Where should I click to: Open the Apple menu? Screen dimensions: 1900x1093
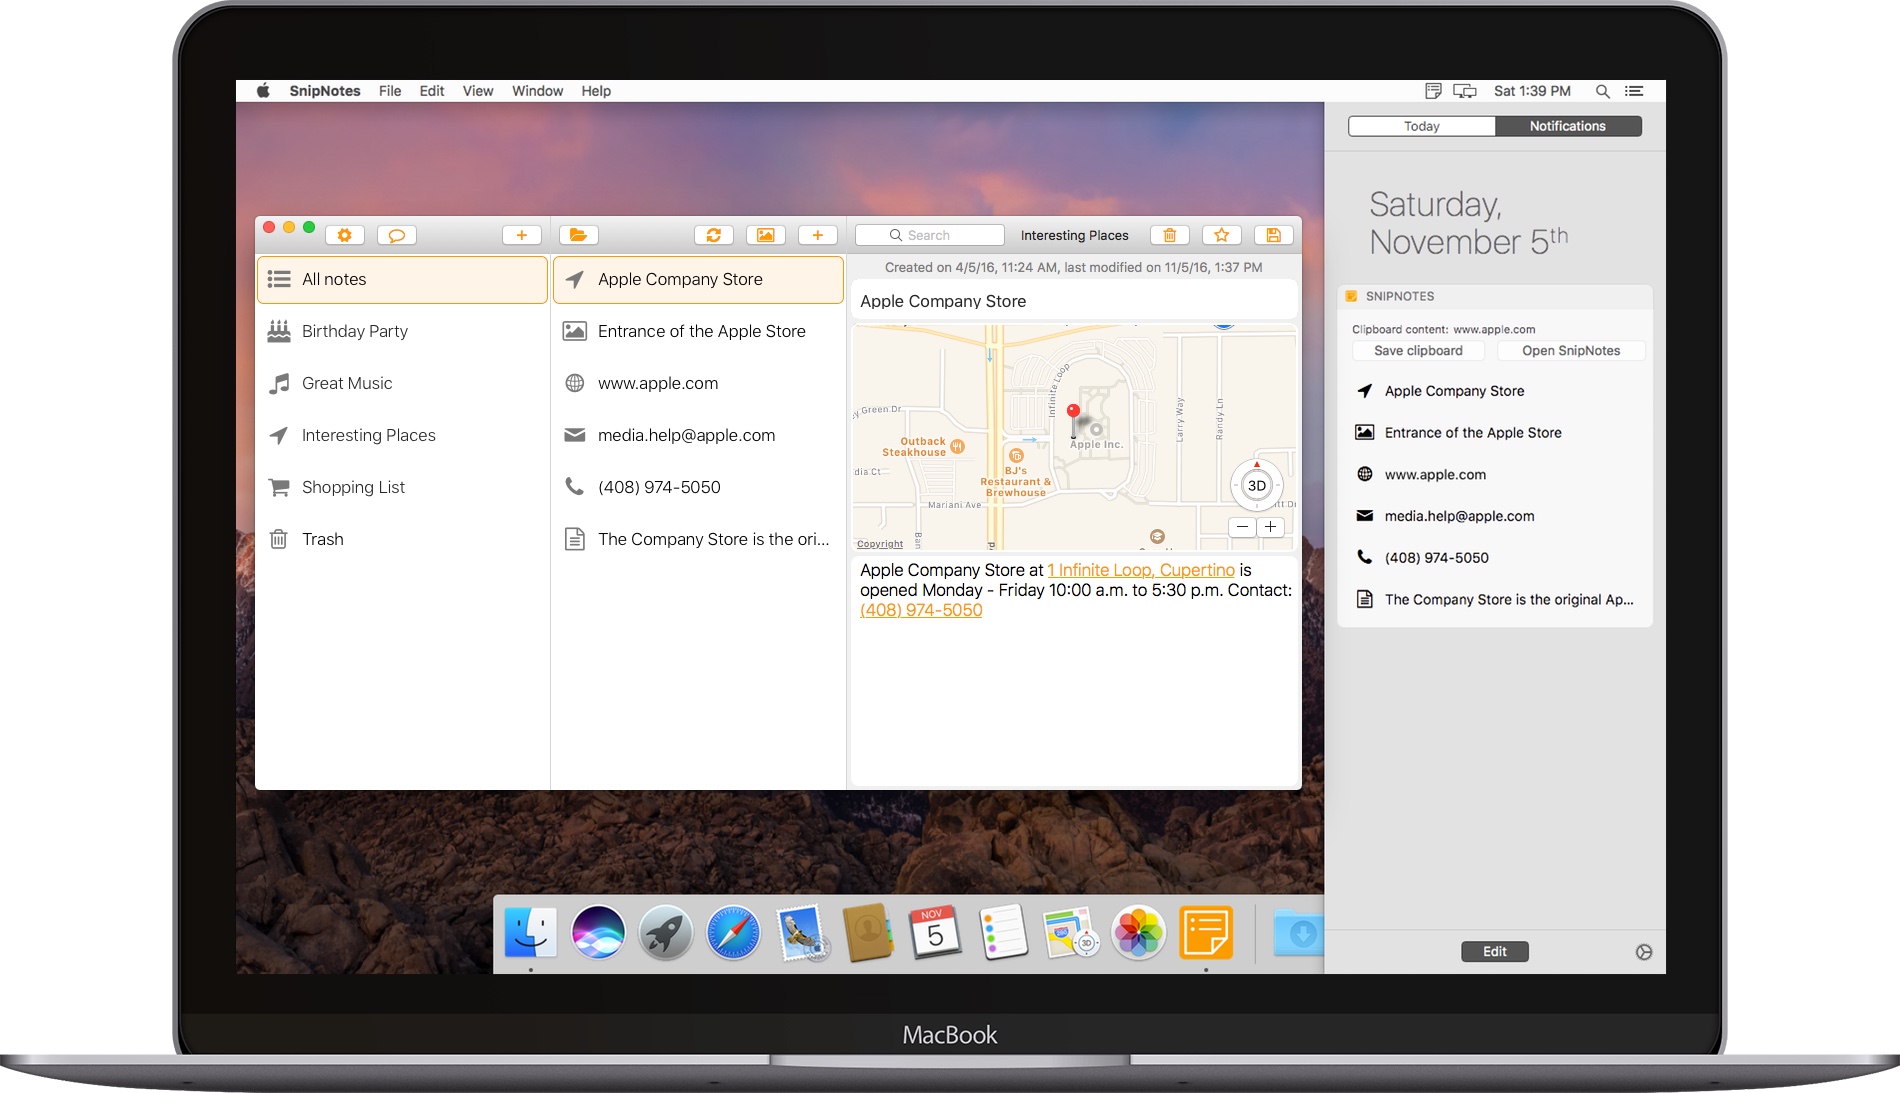point(263,91)
